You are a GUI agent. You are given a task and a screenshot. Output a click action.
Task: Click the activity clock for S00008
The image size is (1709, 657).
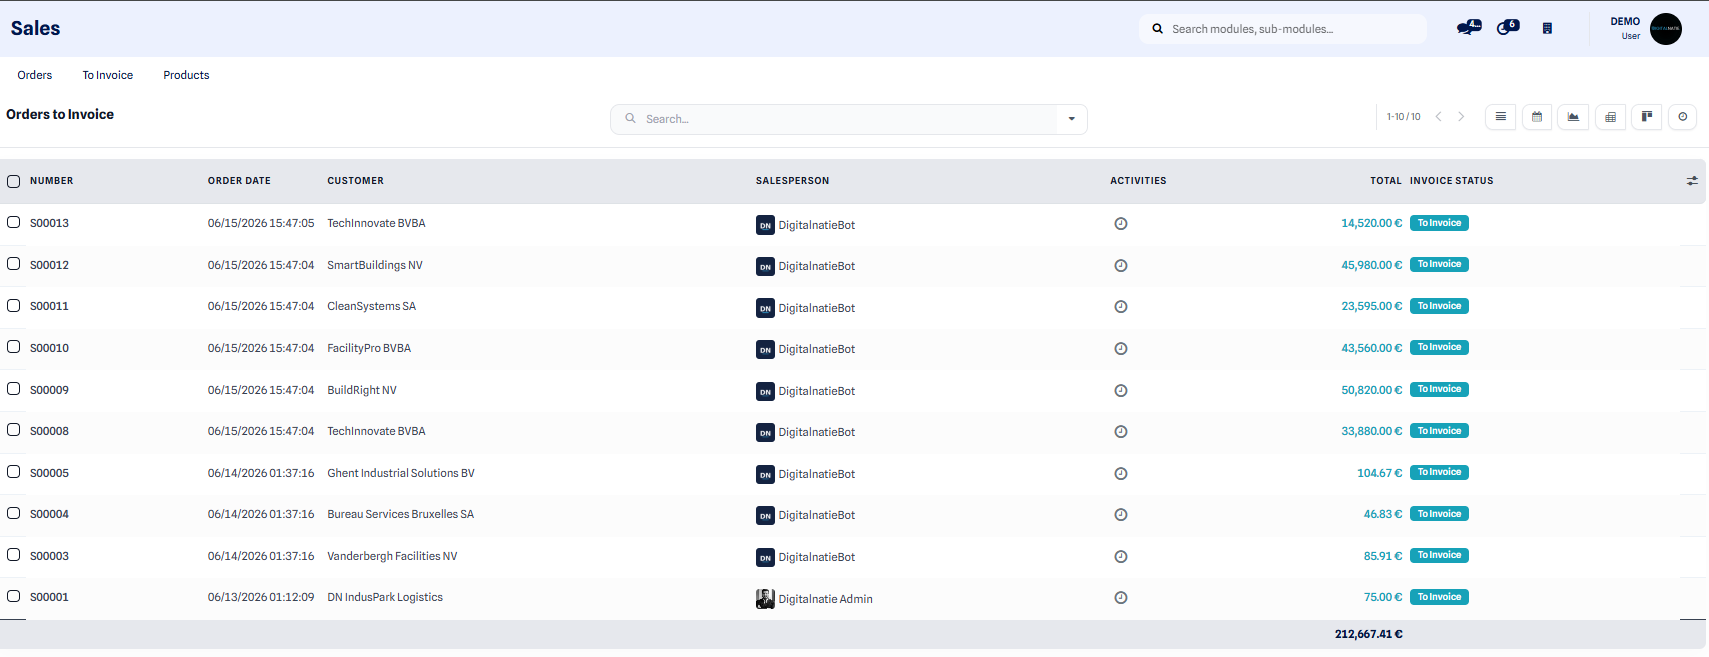tap(1121, 432)
